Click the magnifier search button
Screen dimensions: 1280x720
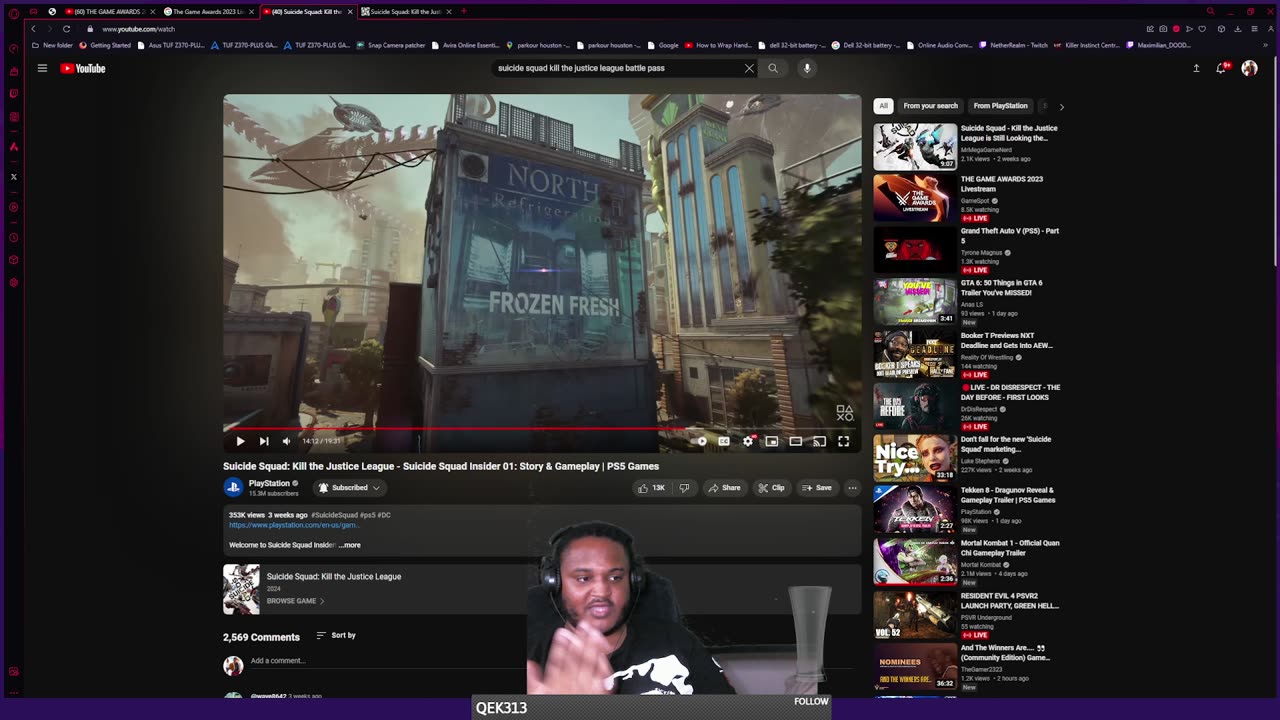[773, 68]
